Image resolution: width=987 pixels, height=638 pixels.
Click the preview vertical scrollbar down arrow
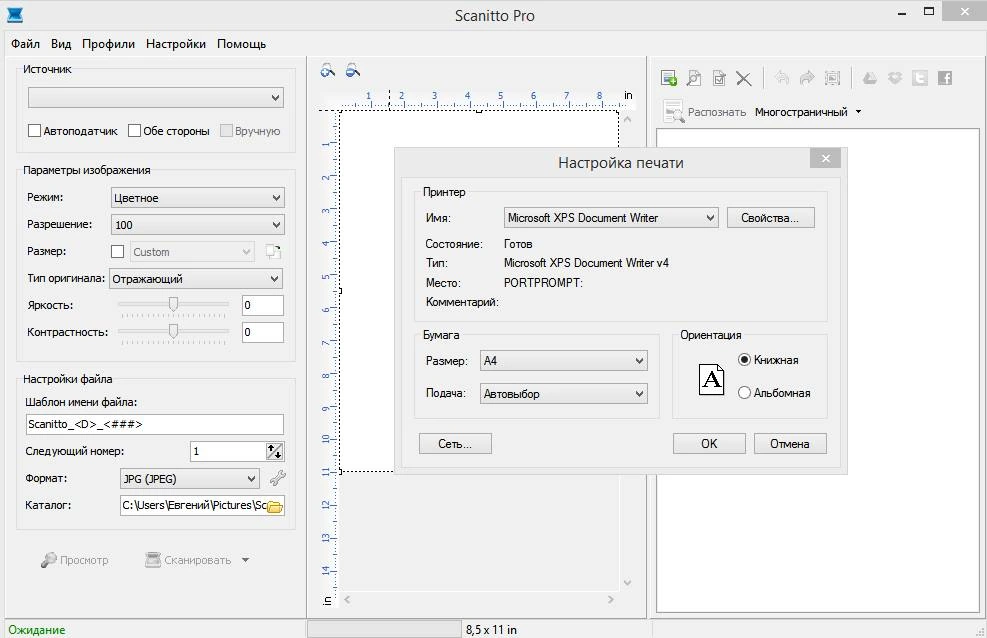(x=628, y=583)
